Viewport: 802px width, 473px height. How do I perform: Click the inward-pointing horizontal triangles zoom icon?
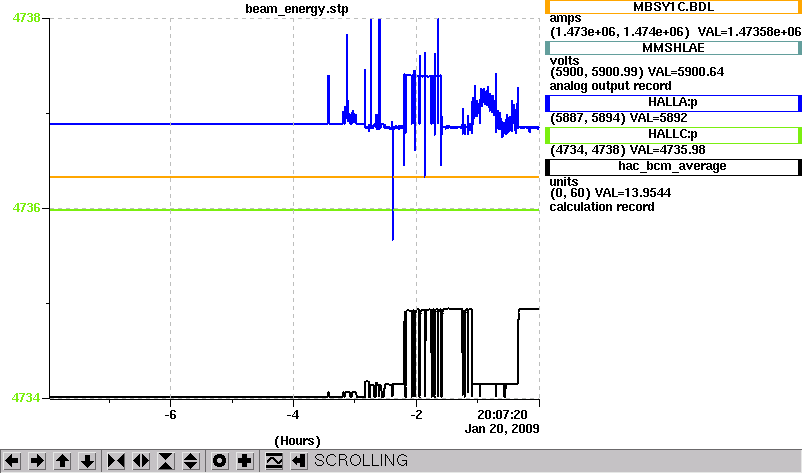click(x=116, y=461)
